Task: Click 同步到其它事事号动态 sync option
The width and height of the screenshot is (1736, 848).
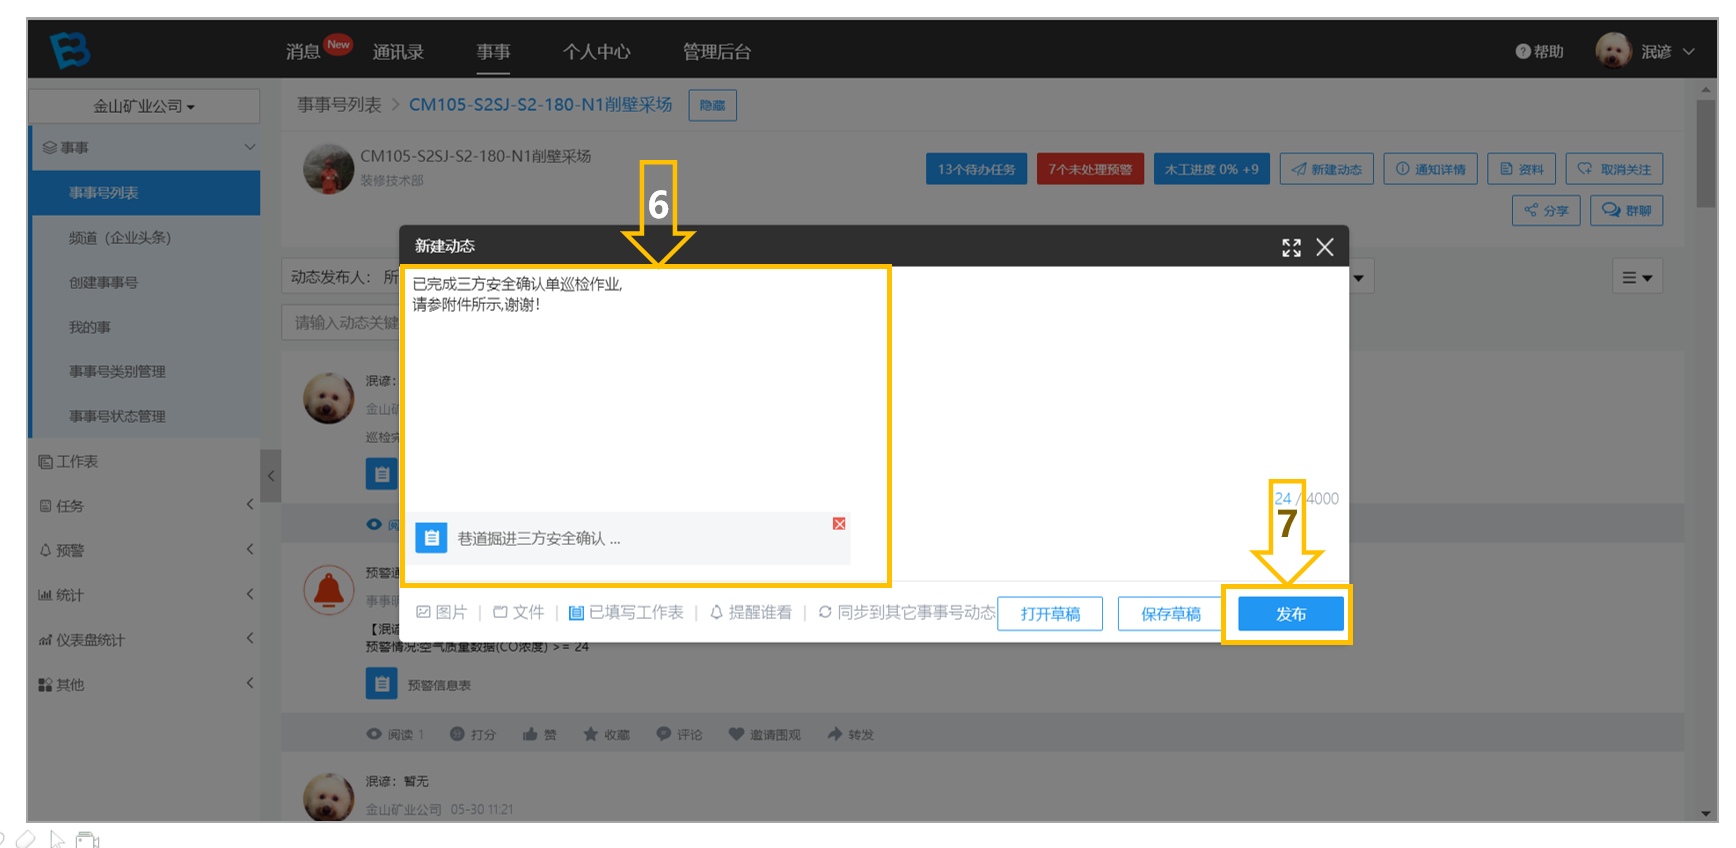Action: 906,612
